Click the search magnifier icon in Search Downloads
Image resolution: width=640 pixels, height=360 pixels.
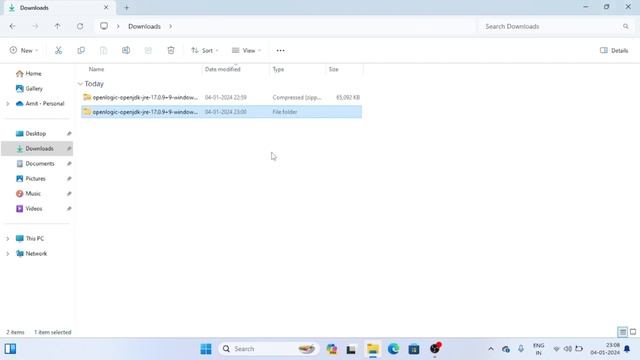click(626, 26)
